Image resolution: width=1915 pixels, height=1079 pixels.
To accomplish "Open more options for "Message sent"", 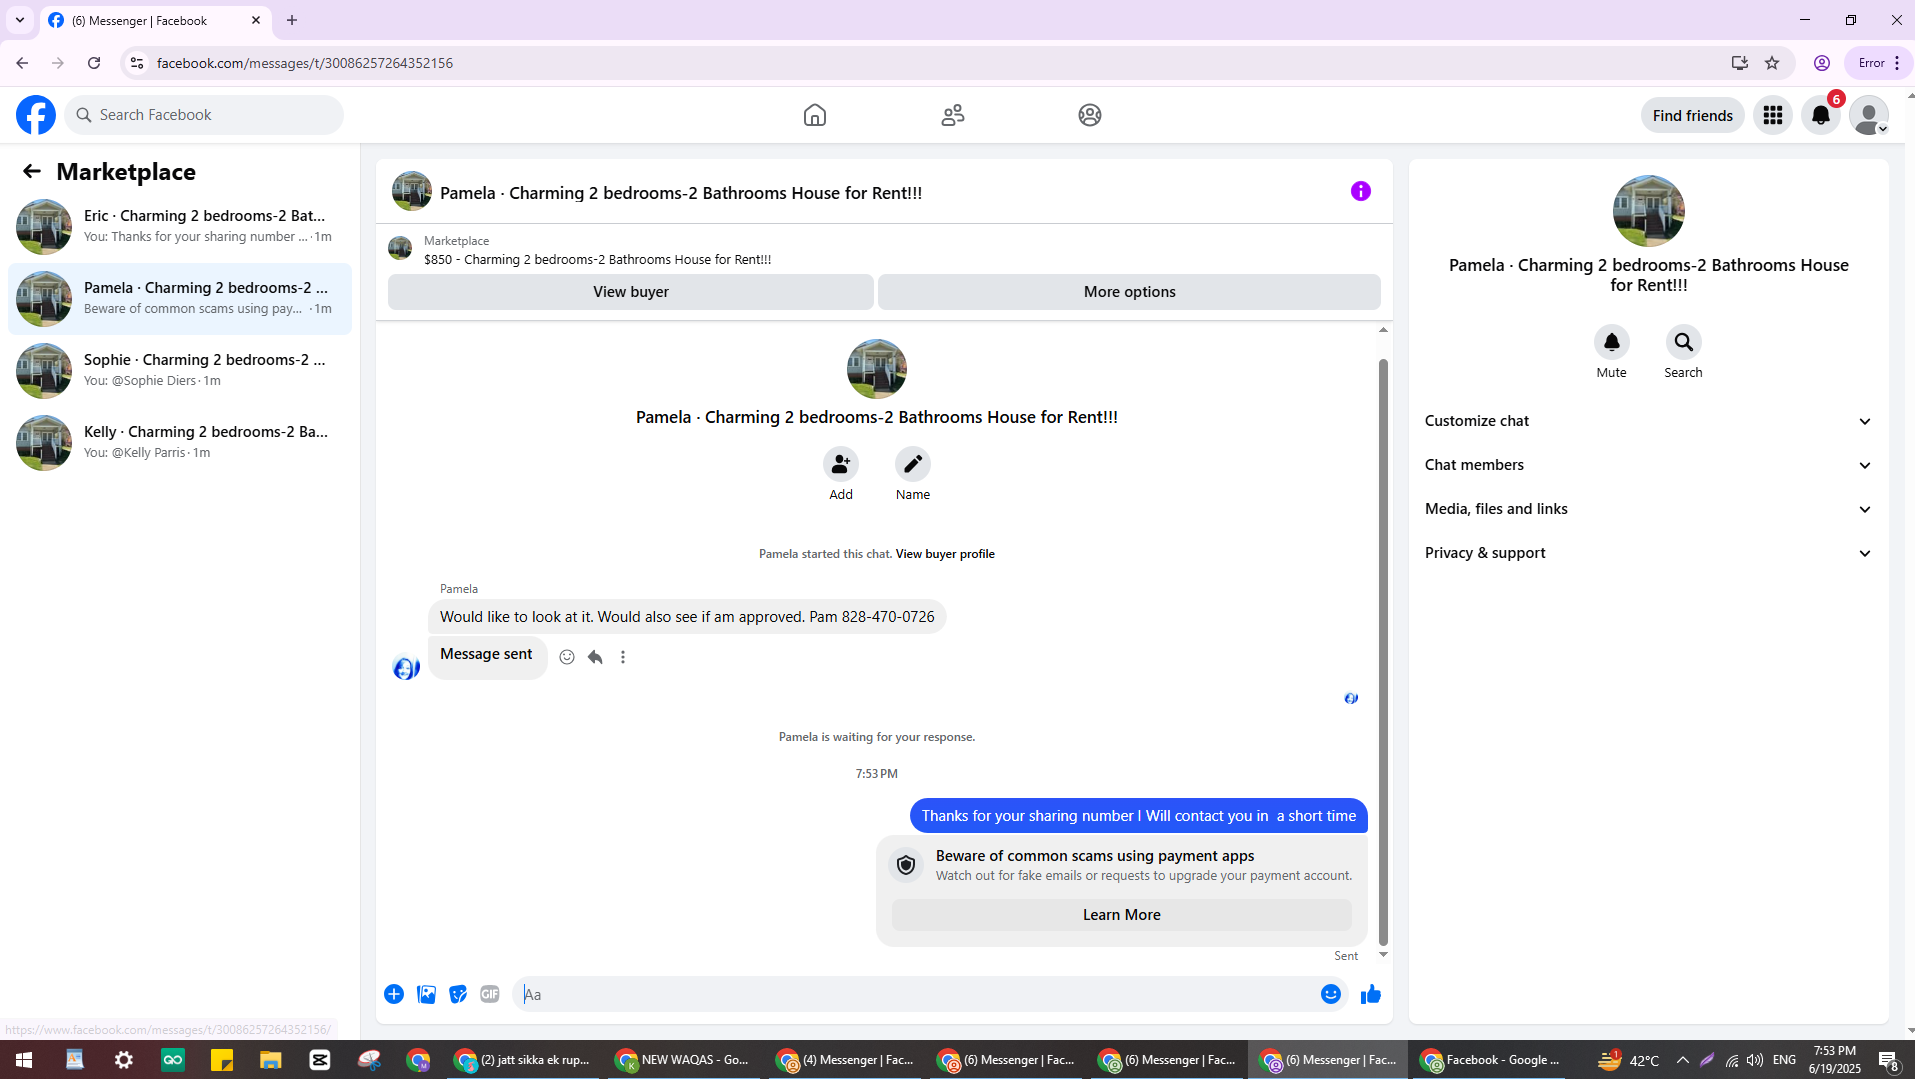I will coord(623,657).
